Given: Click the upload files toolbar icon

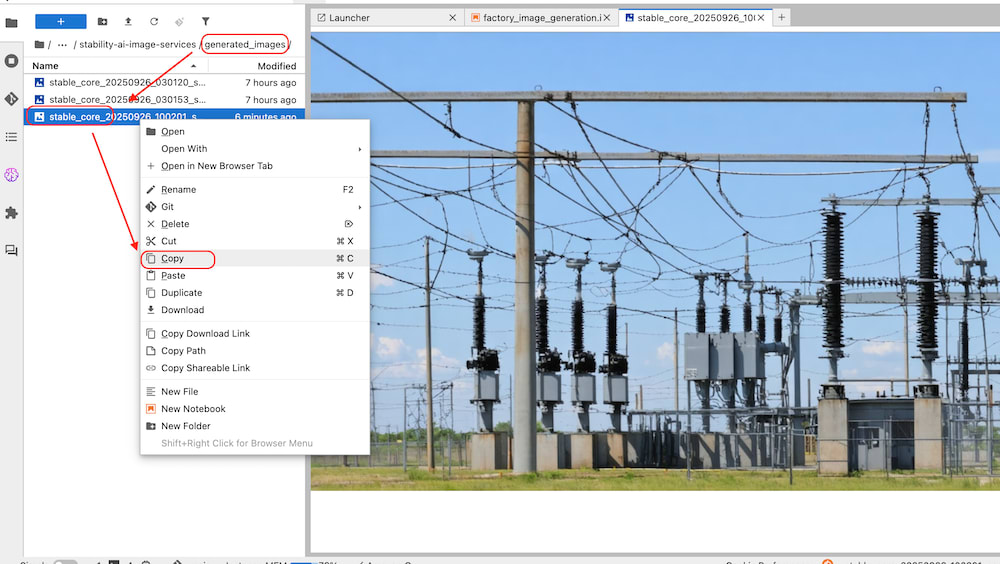Looking at the screenshot, I should pos(128,22).
